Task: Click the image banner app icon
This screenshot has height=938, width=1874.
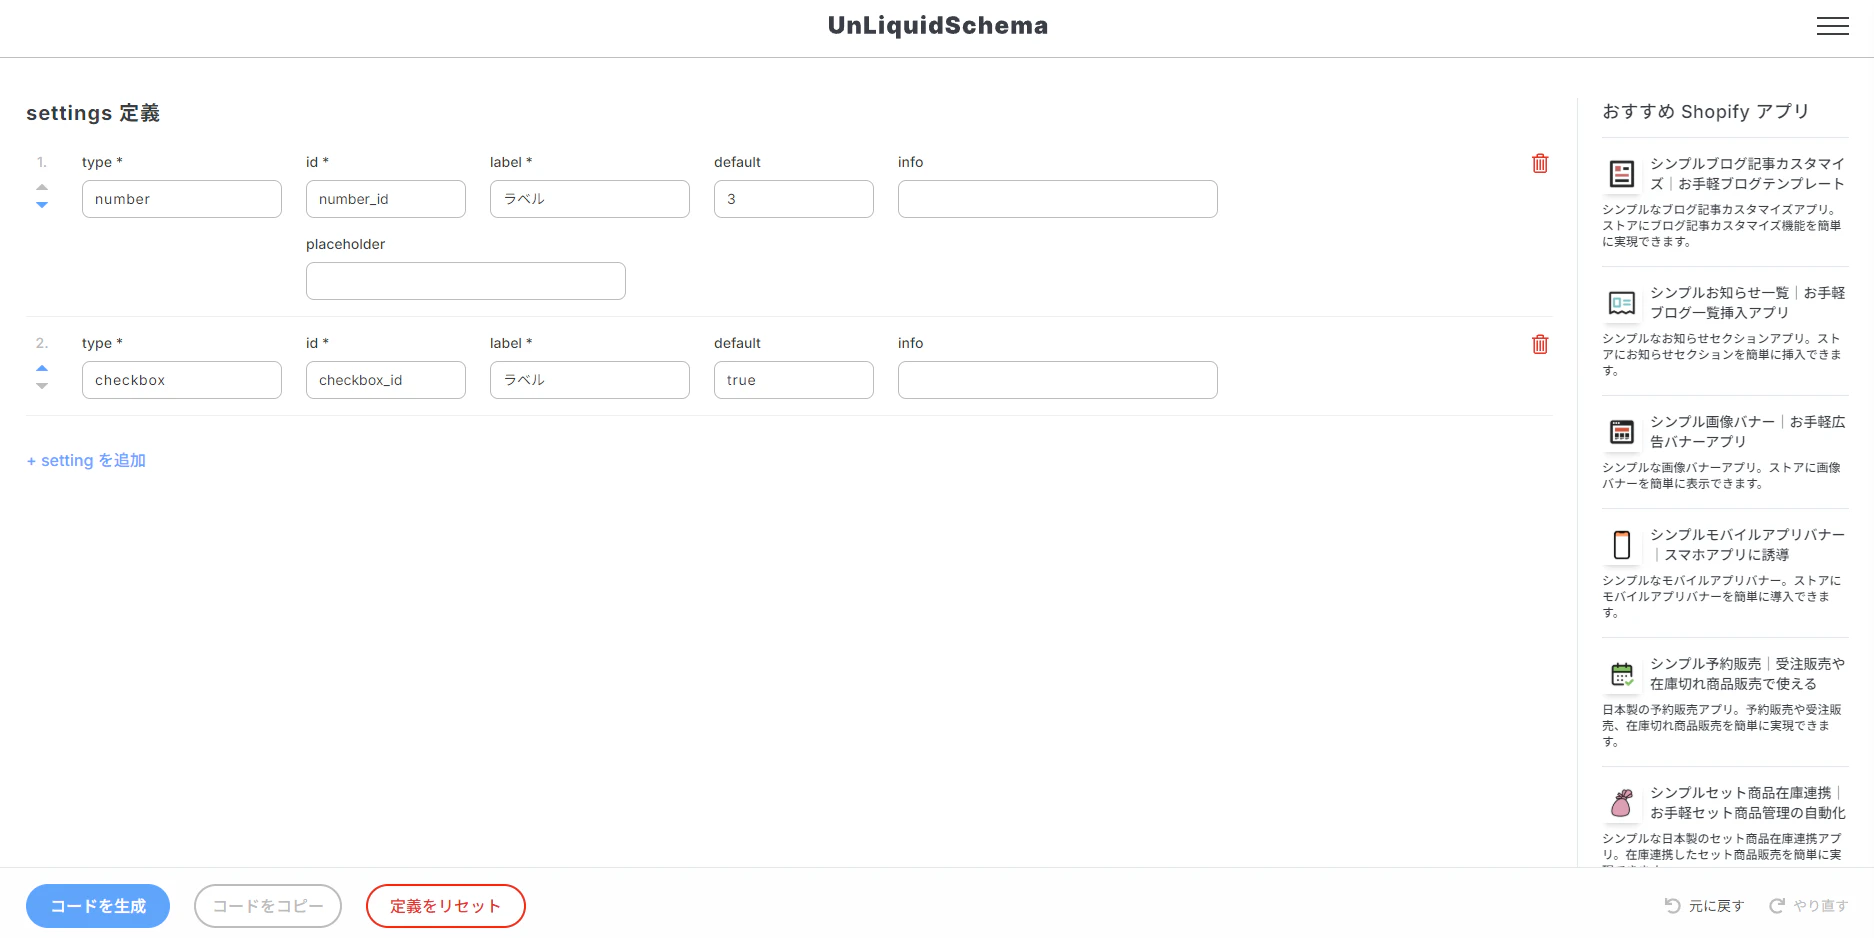Action: click(x=1622, y=432)
